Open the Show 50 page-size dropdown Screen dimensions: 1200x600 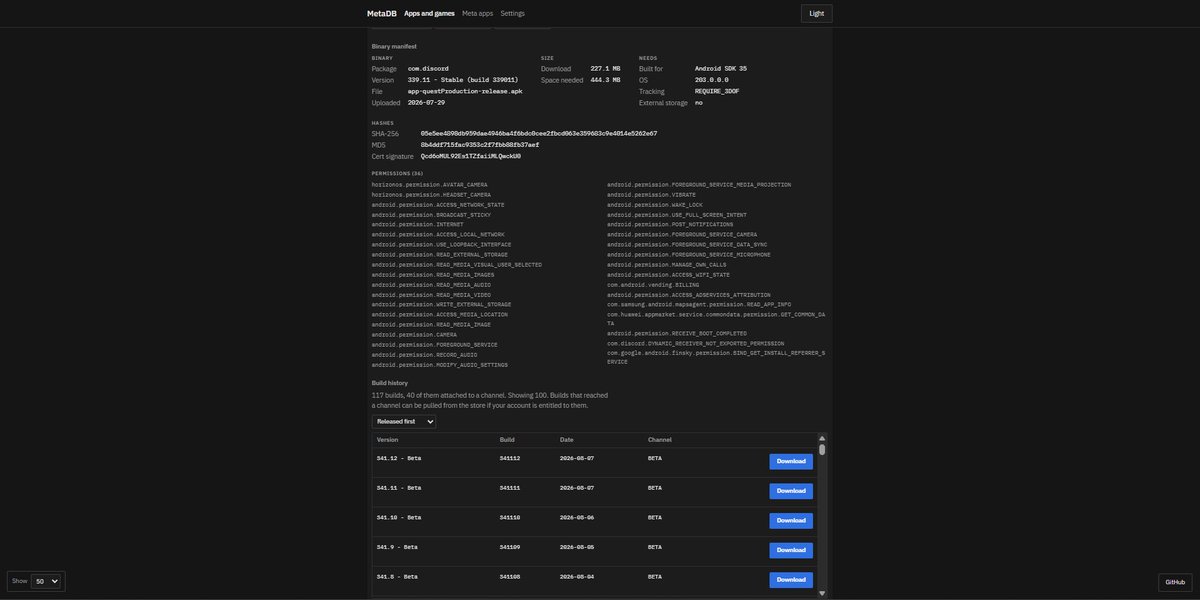(x=46, y=581)
